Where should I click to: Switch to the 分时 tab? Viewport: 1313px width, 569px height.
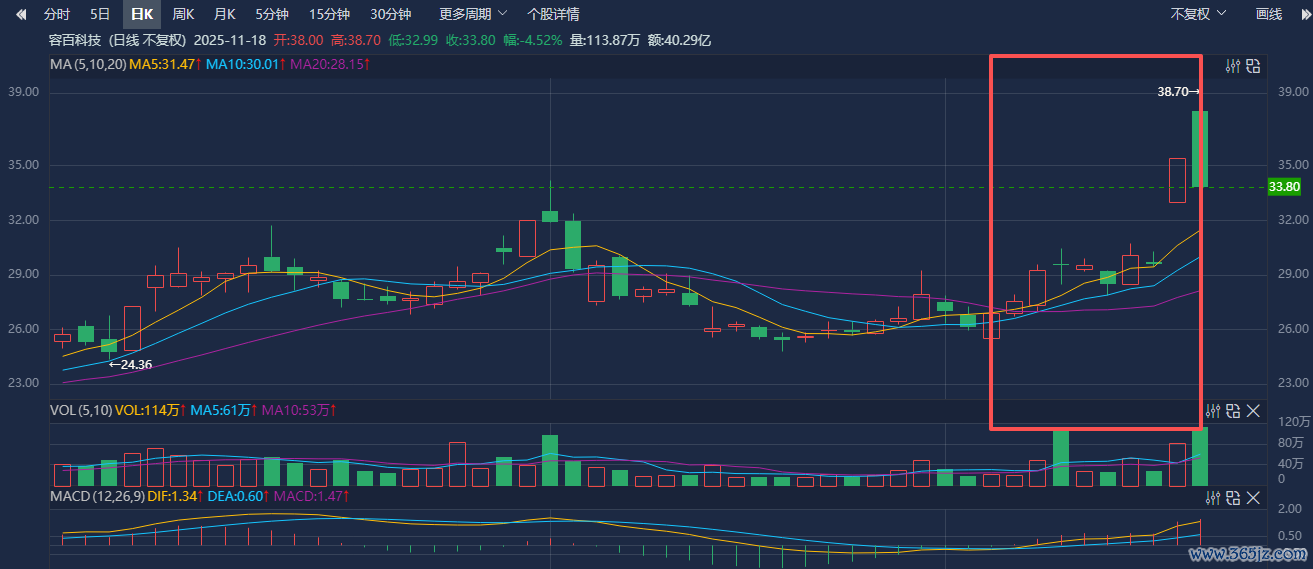[x=57, y=14]
